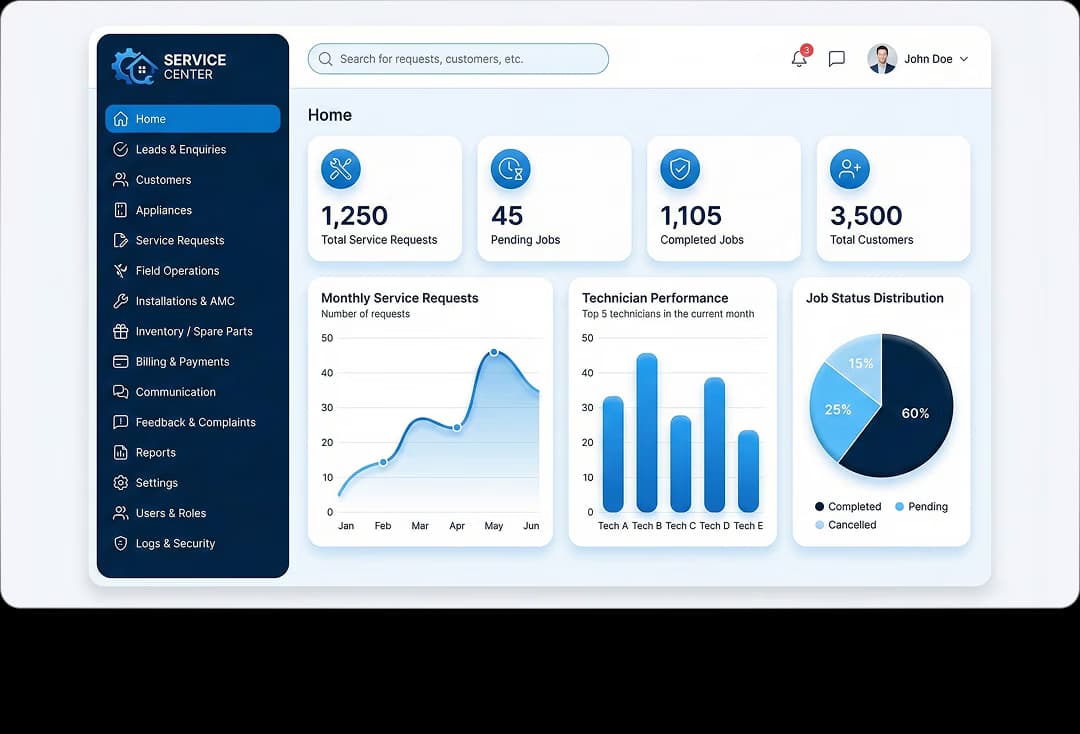This screenshot has height=734, width=1080.
Task: Open the chat messages icon
Action: coord(836,58)
